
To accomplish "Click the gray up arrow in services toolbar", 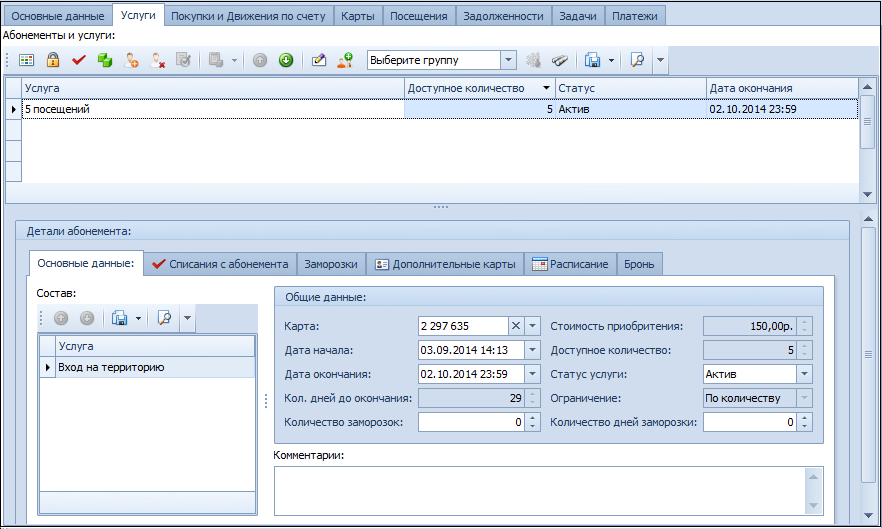I will coord(260,60).
